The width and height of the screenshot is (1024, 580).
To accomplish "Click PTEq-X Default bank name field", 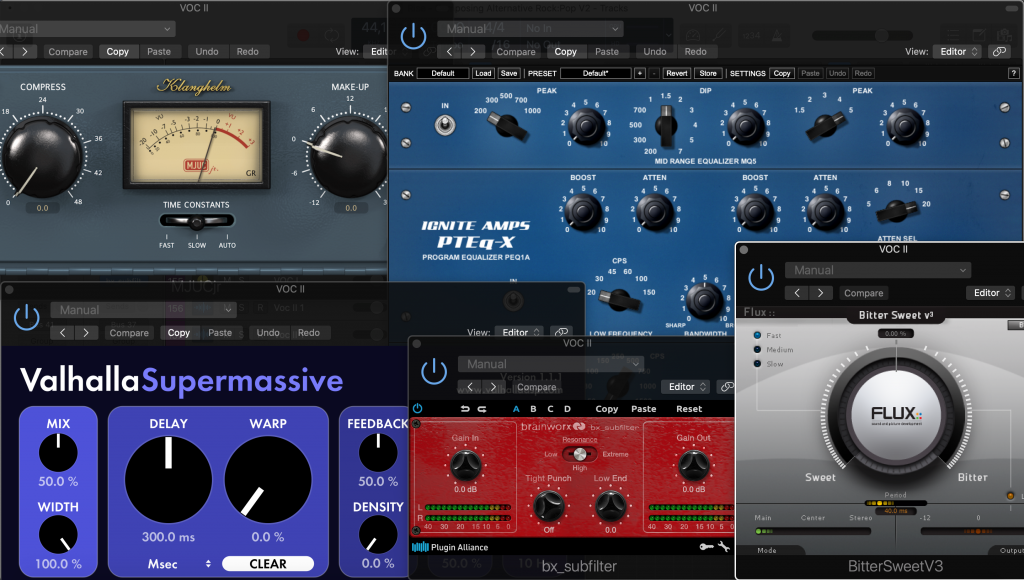I will [x=443, y=73].
